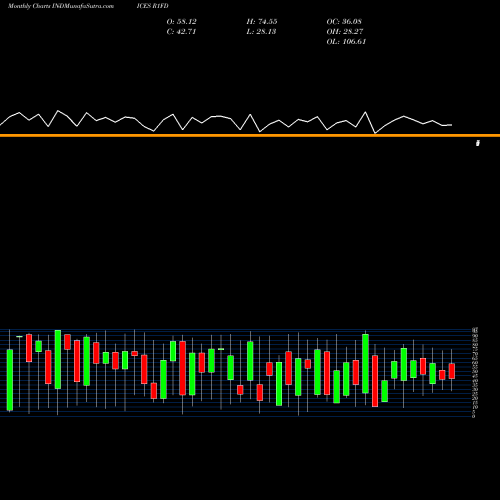Select the low value L: 28.13

(x=261, y=32)
